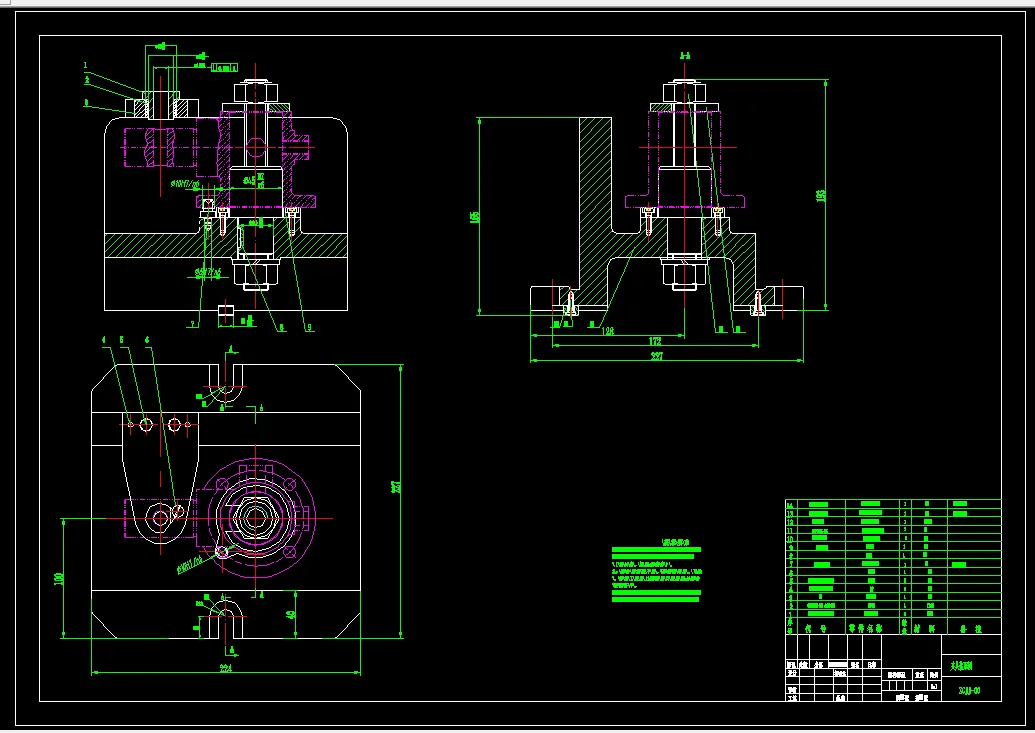Select the vertical 227 dimension beside plan view
1035x733 pixels.
[x=396, y=487]
